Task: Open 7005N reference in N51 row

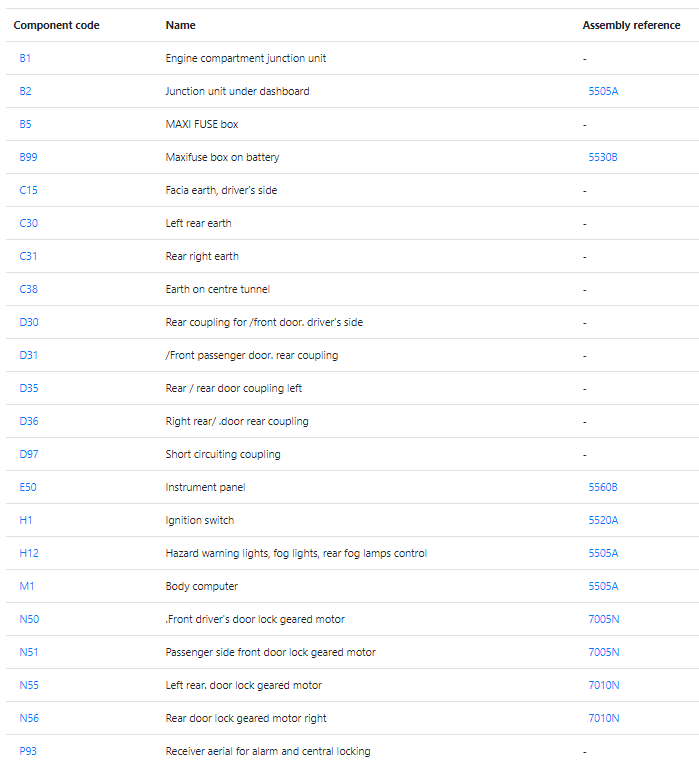Action: [x=604, y=652]
